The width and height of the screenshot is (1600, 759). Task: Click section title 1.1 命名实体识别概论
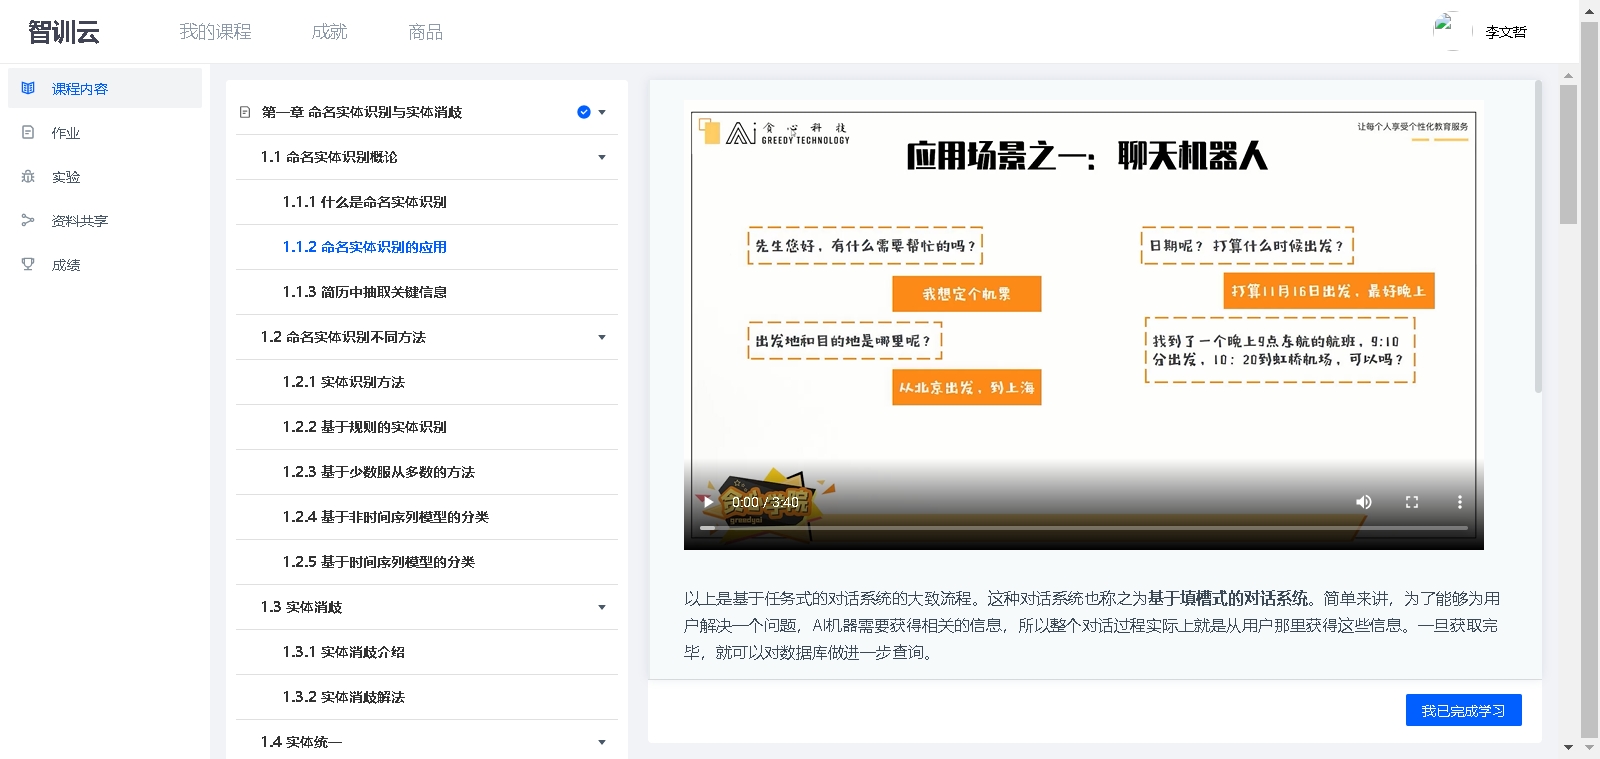pyautogui.click(x=329, y=157)
